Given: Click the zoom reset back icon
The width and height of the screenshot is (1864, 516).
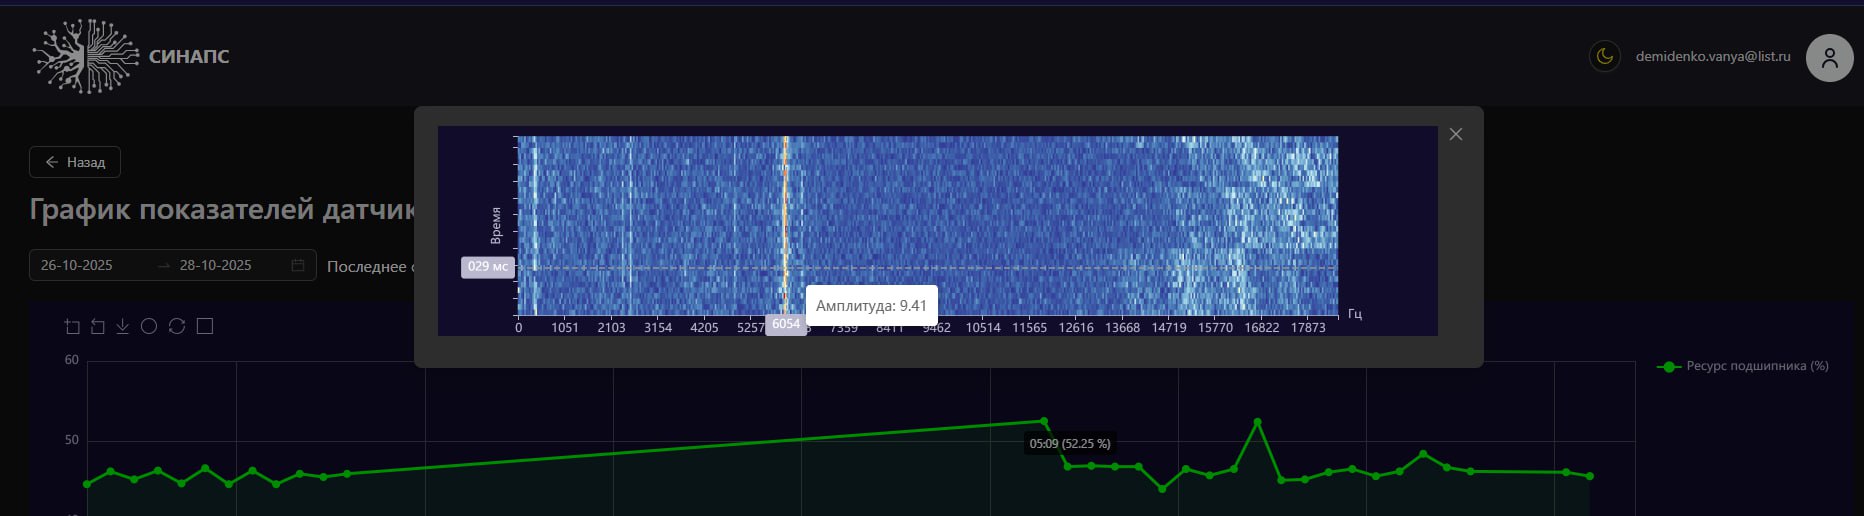Looking at the screenshot, I should [97, 326].
